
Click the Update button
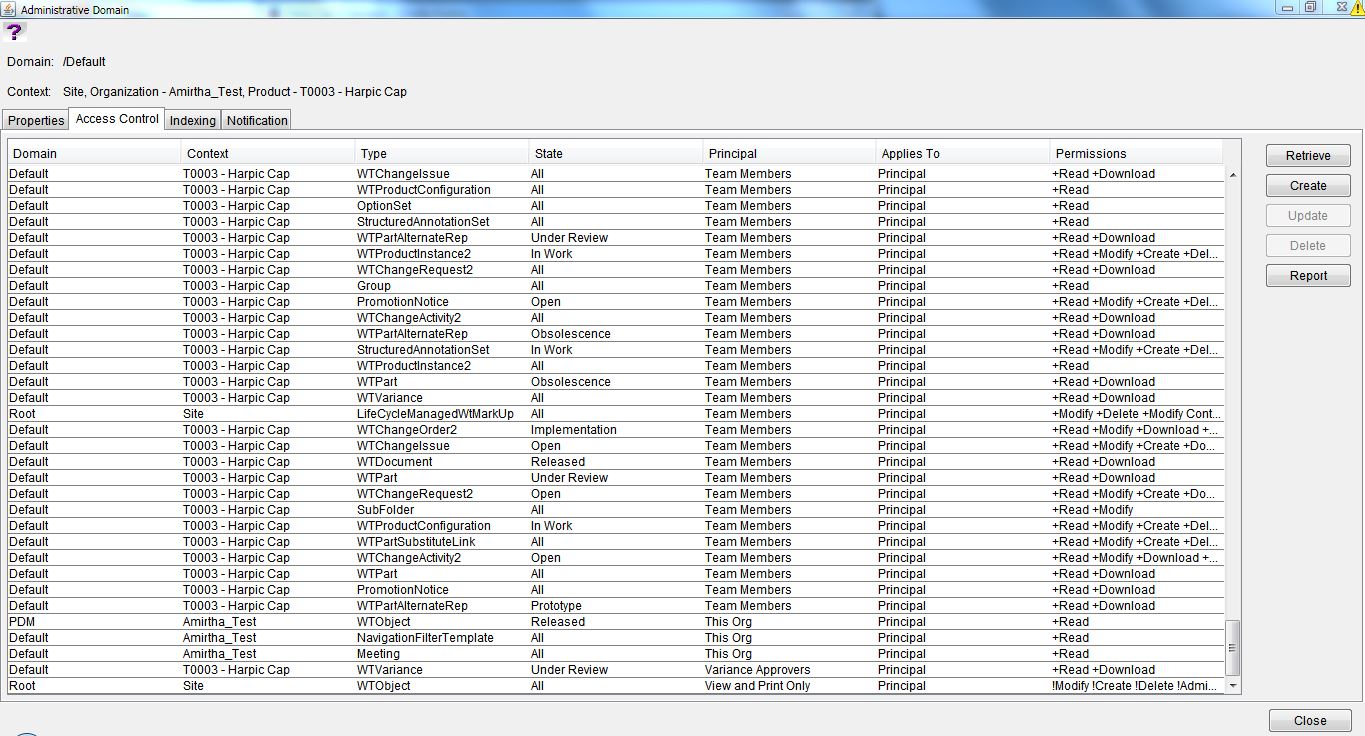pyautogui.click(x=1308, y=216)
